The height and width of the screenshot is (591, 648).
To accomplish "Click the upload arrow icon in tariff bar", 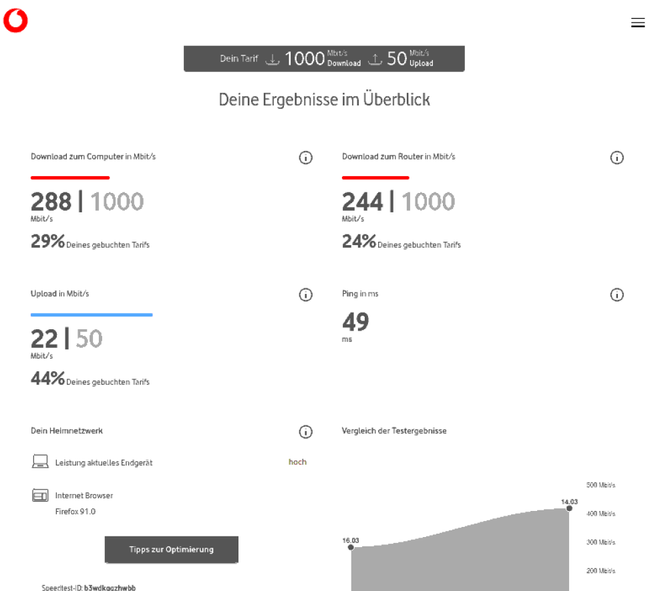I will [x=375, y=59].
